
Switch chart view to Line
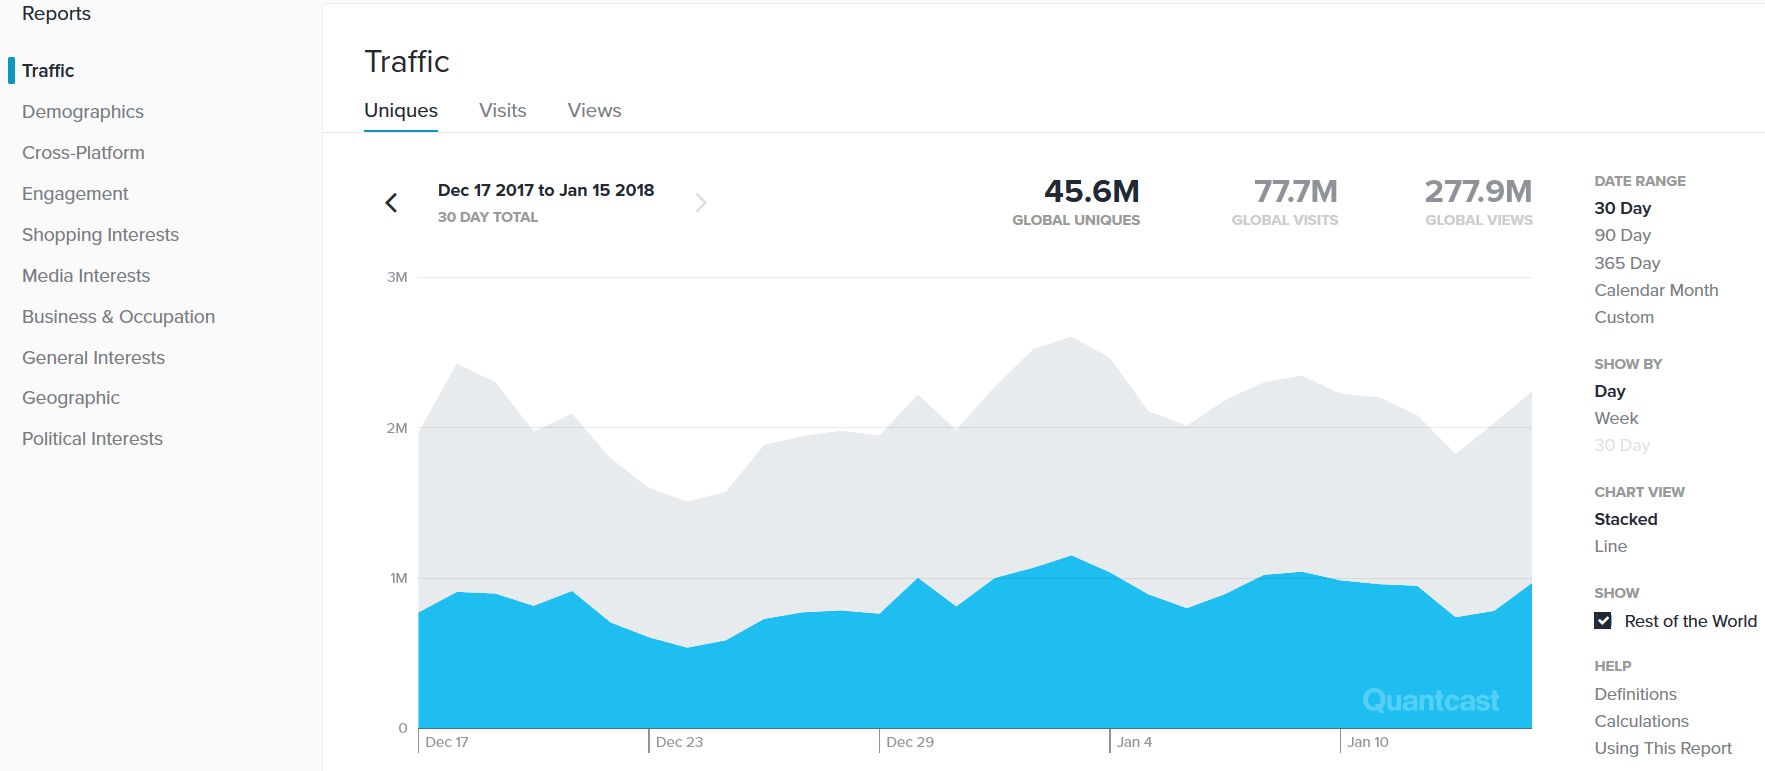[1610, 546]
